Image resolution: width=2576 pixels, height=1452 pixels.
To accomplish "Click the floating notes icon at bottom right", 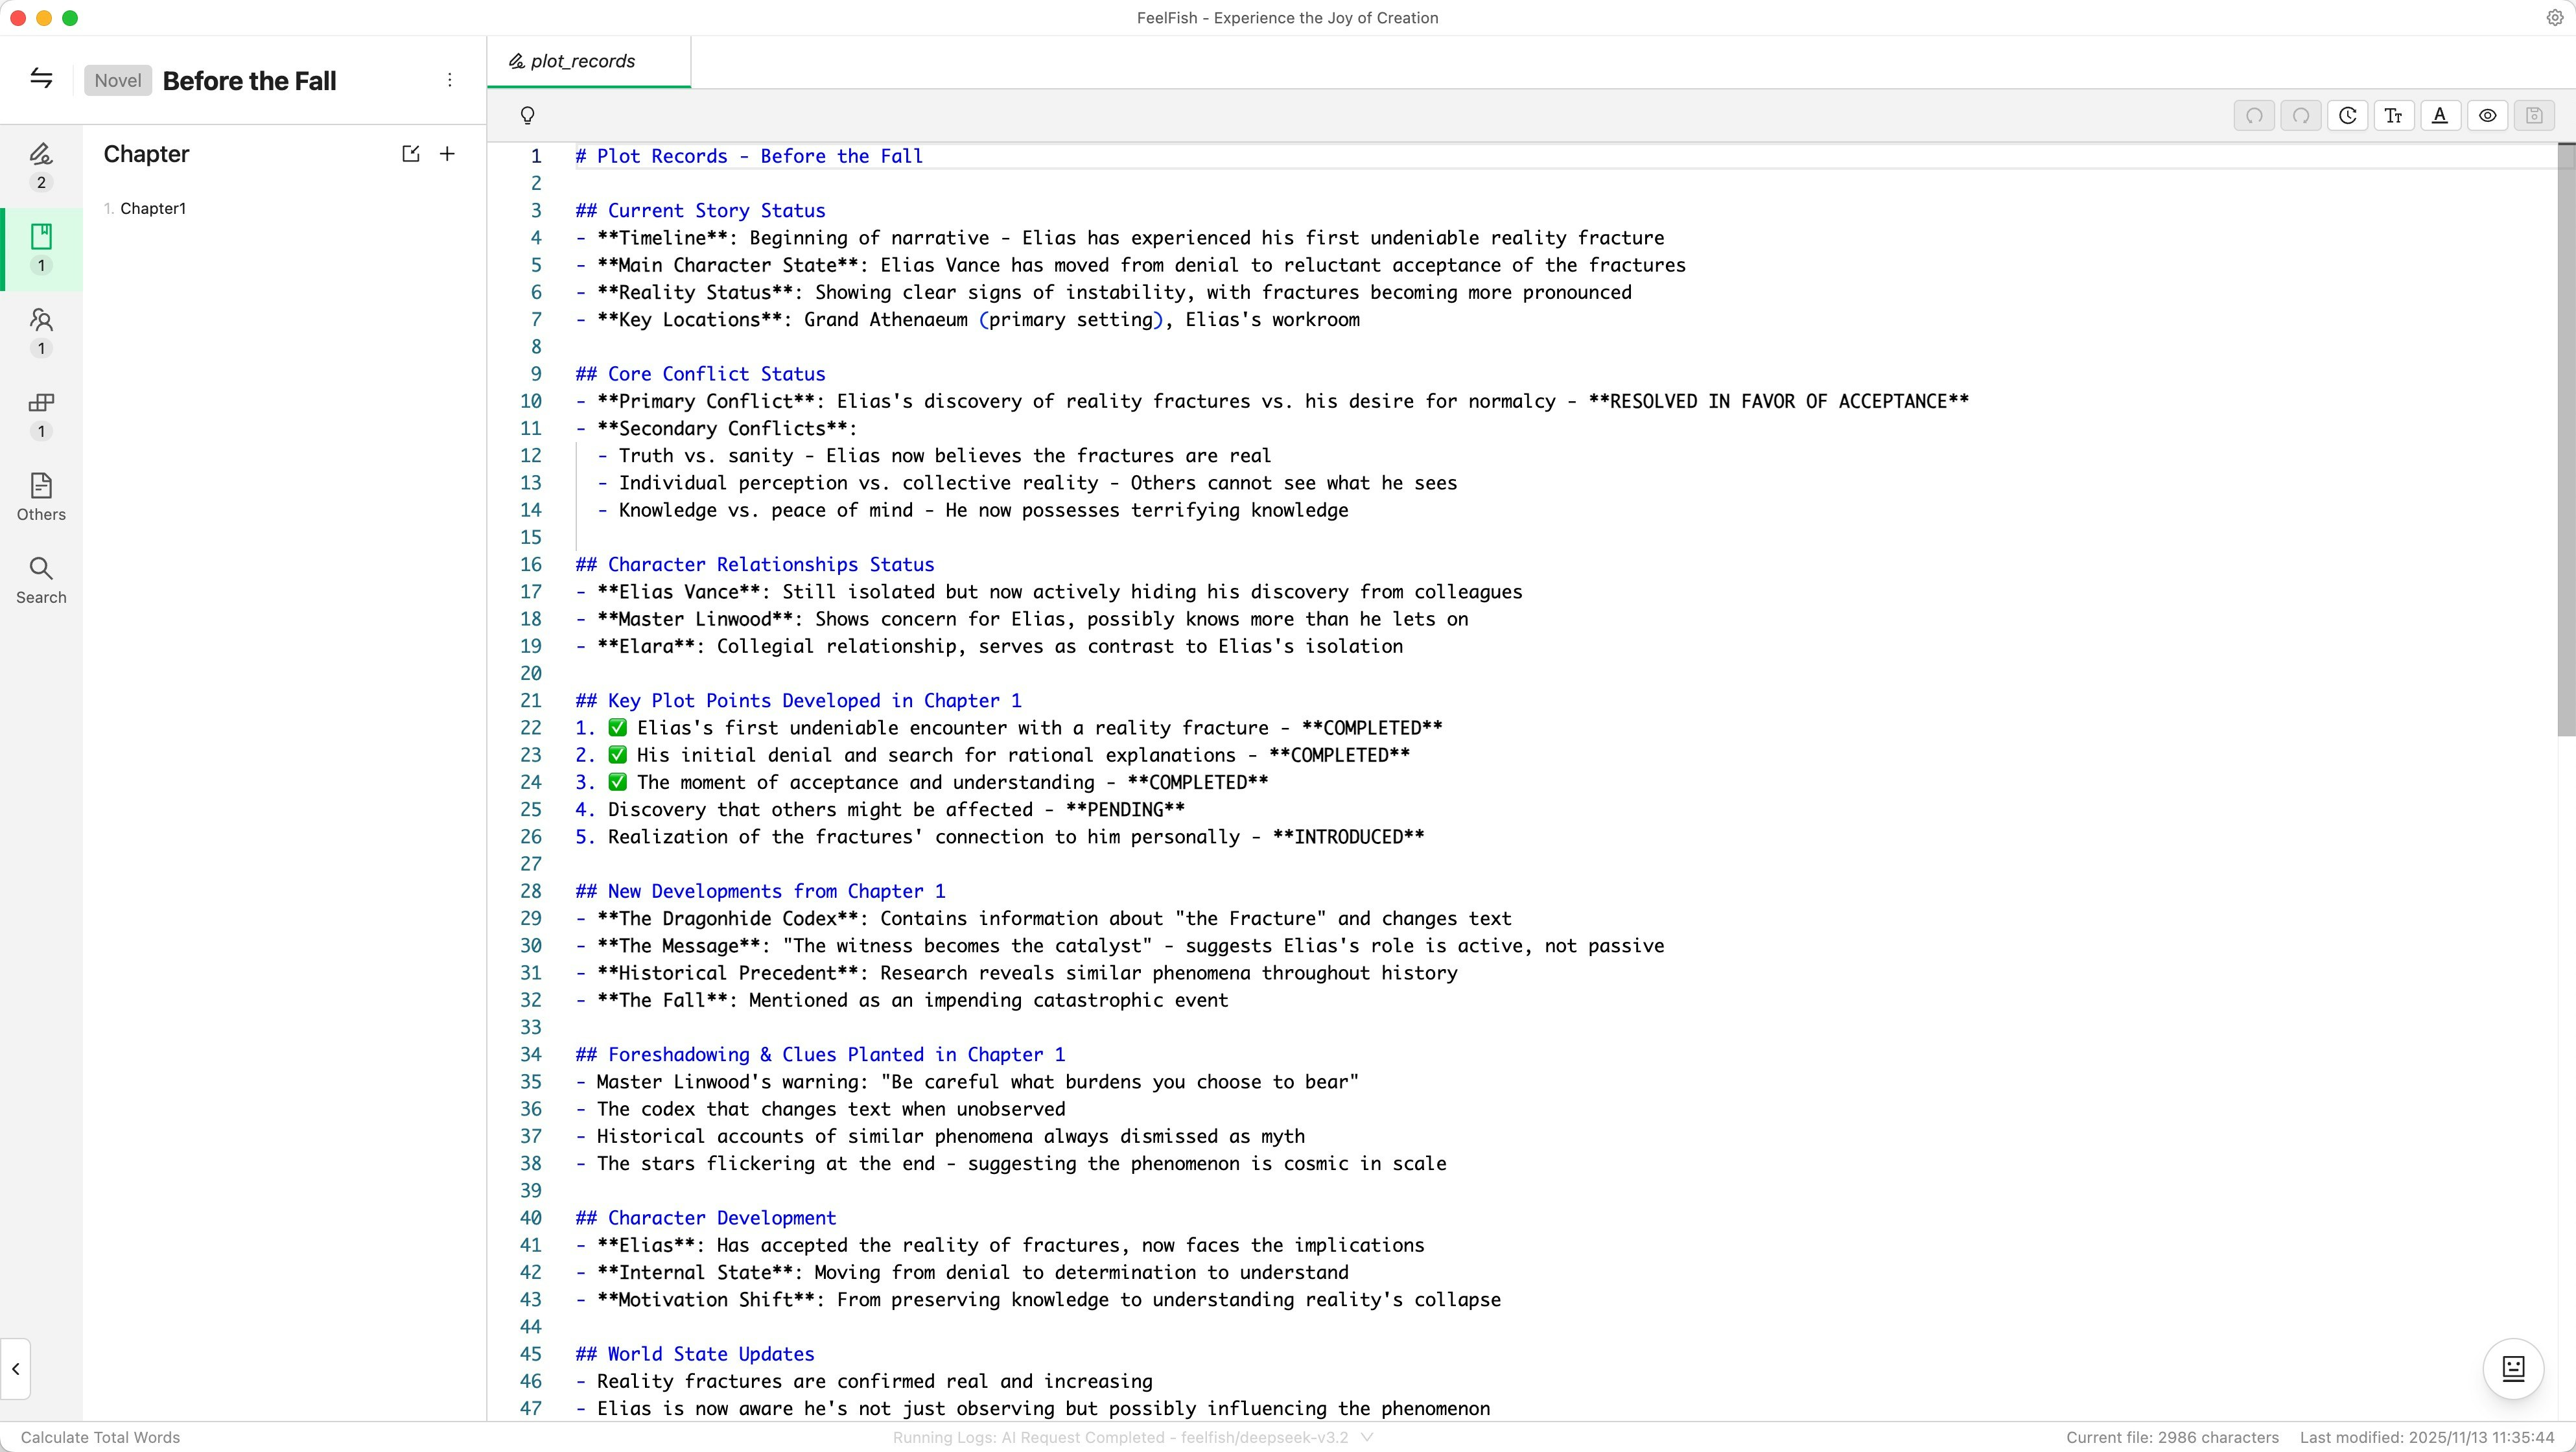I will pyautogui.click(x=2513, y=1369).
